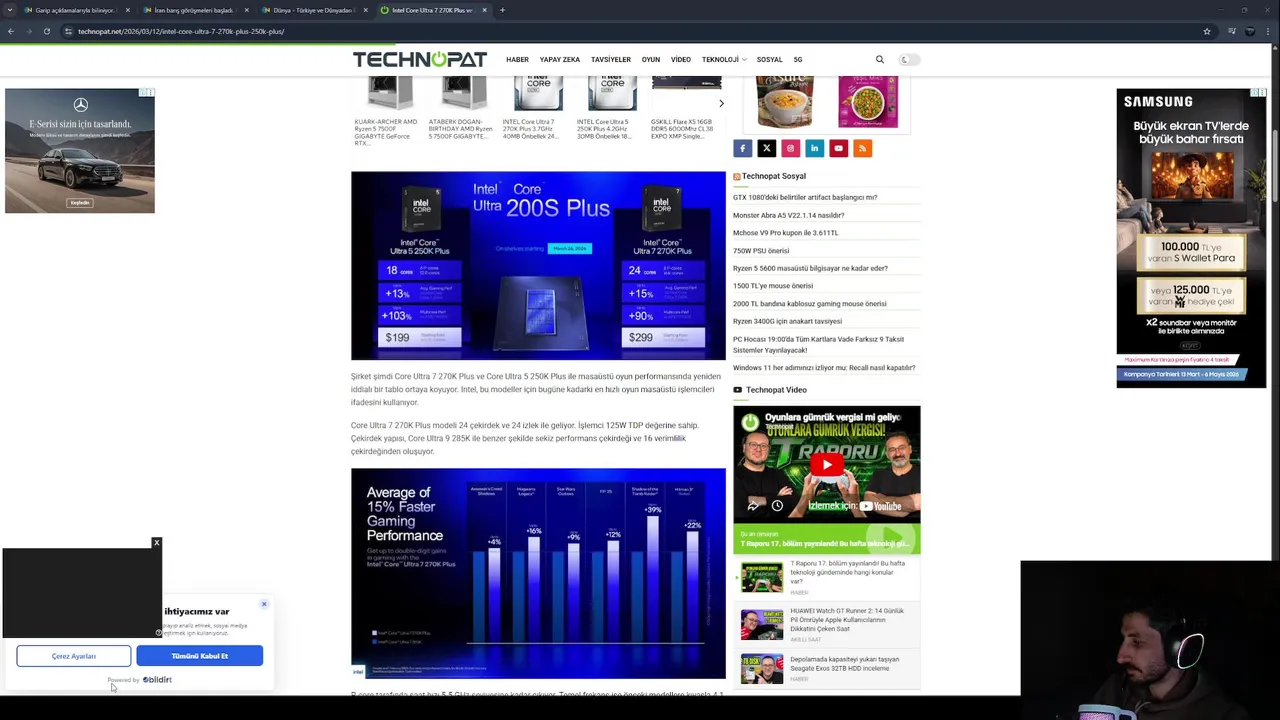Open Chrome three-dot menu
The image size is (1280, 720).
pyautogui.click(x=1270, y=31)
